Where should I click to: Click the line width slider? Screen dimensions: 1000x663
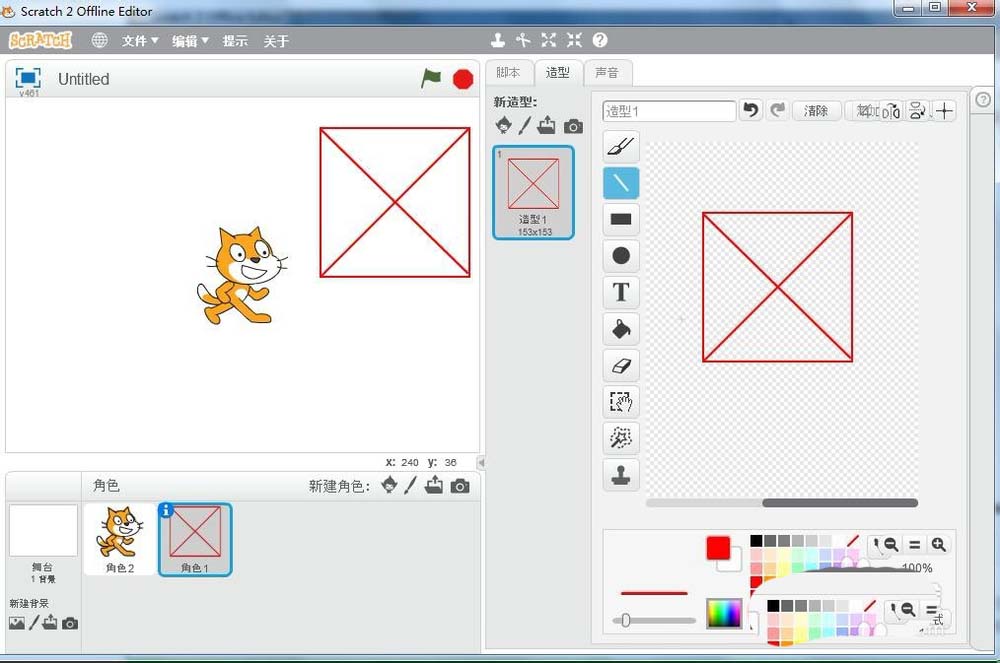(x=654, y=620)
